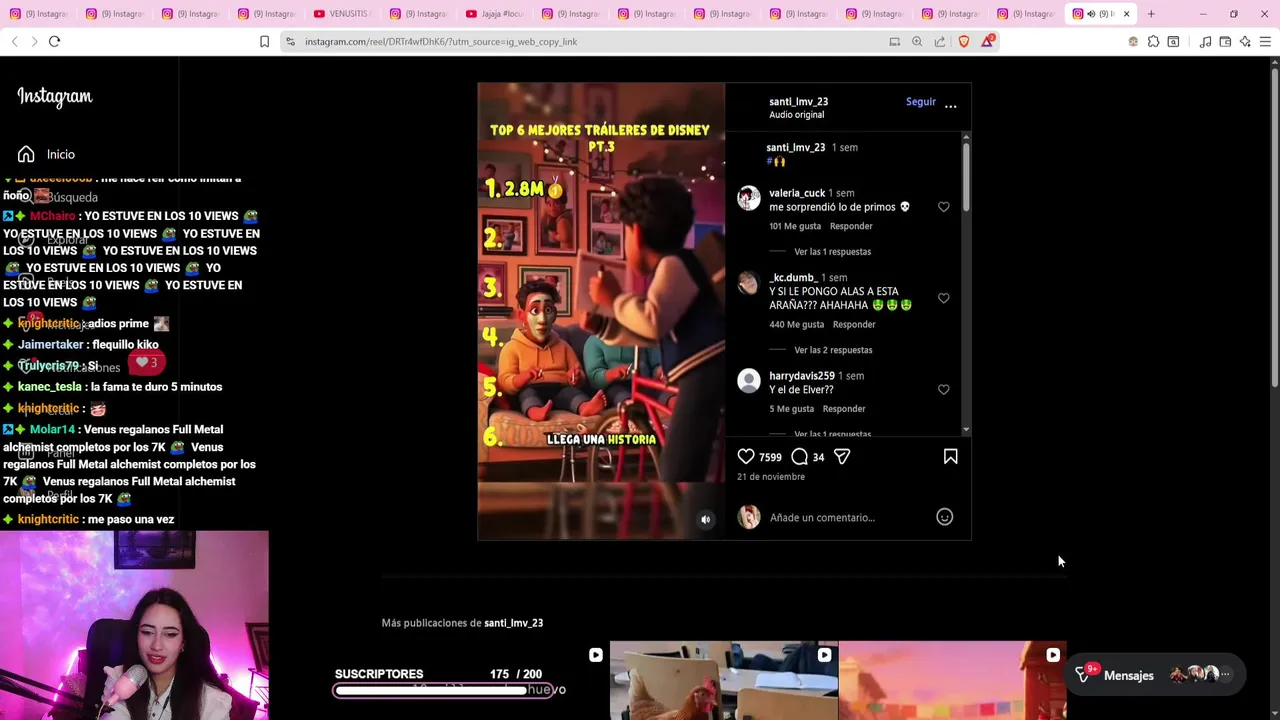The image size is (1280, 720).
Task: Reply to valeria_cuck's comment
Action: pos(851,226)
